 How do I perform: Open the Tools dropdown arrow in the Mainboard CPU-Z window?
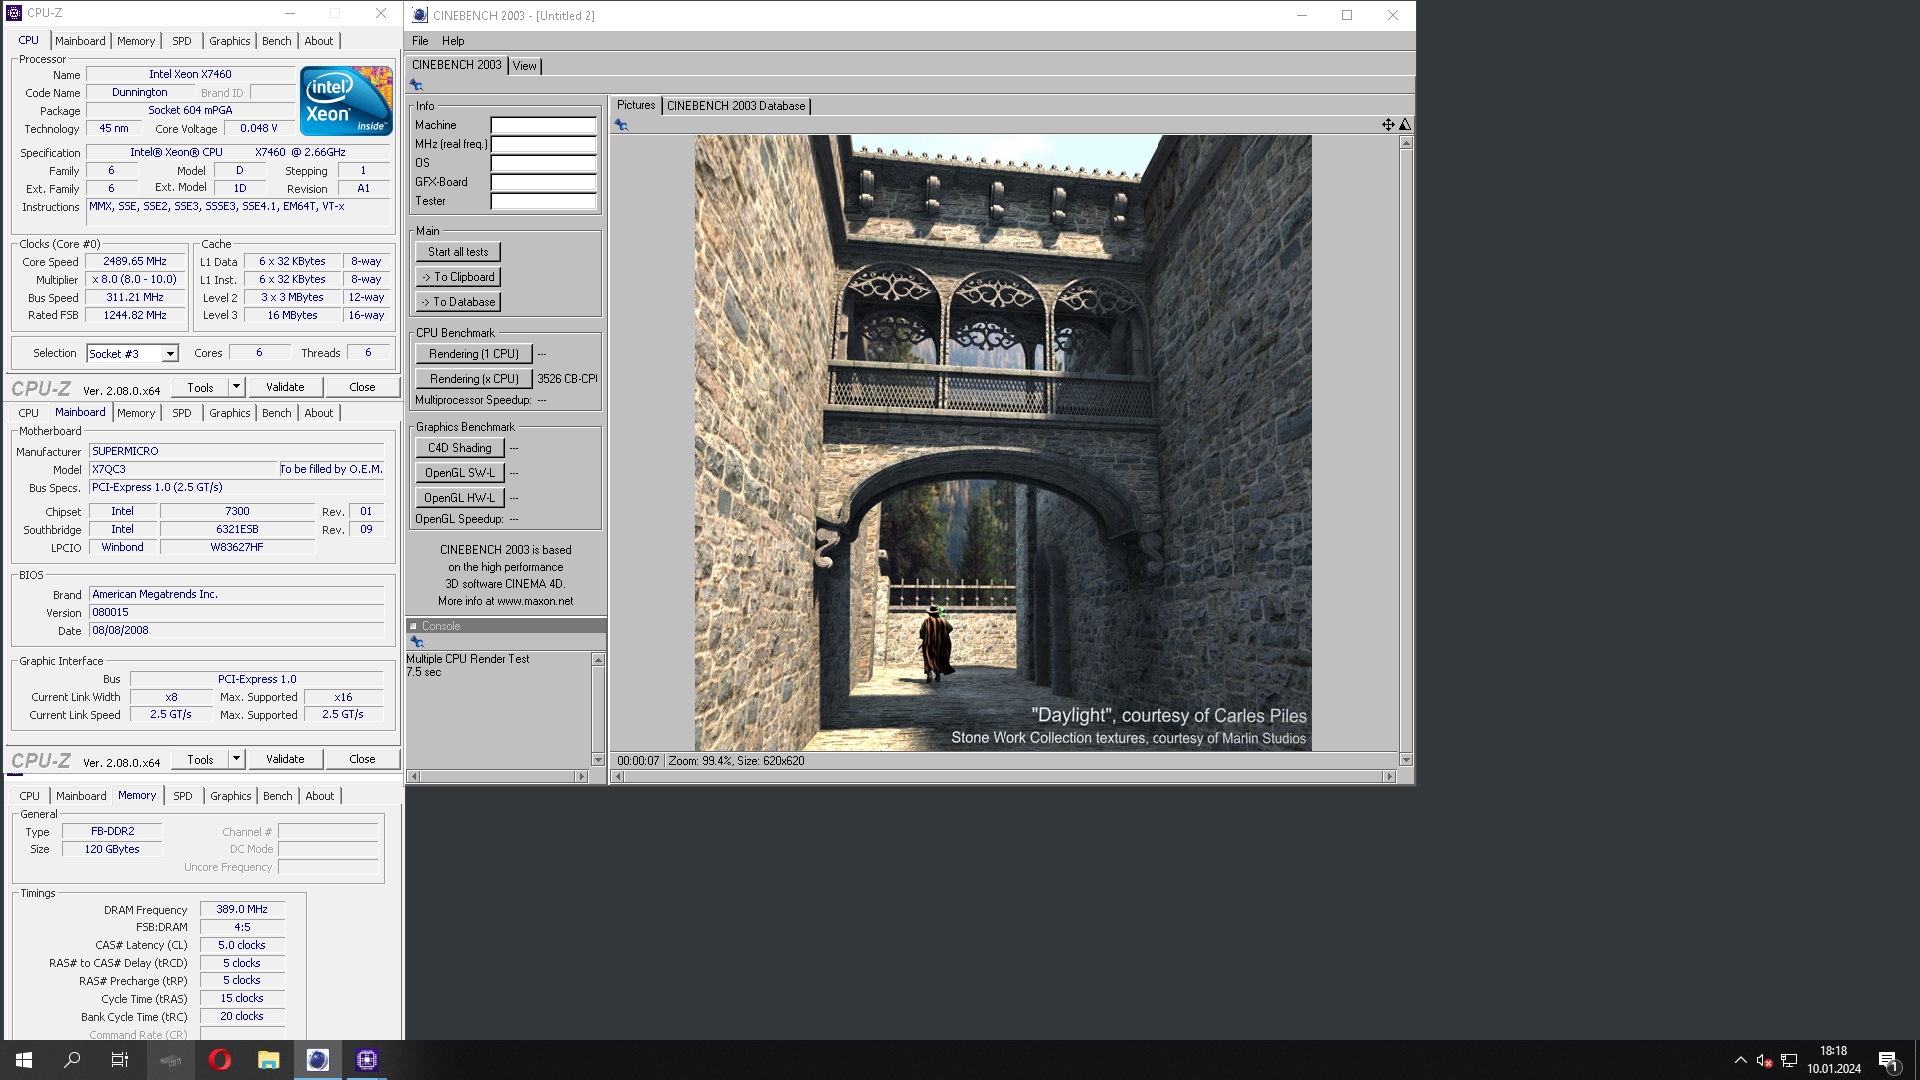click(236, 759)
